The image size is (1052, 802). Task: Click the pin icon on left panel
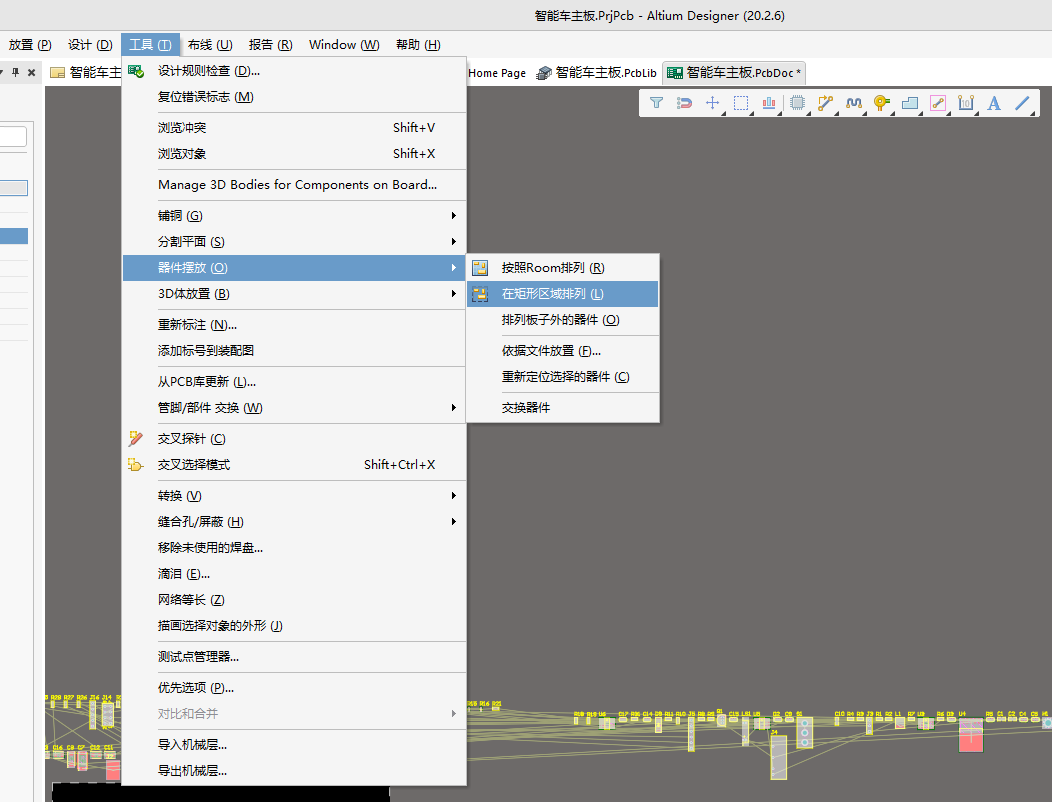[15, 72]
